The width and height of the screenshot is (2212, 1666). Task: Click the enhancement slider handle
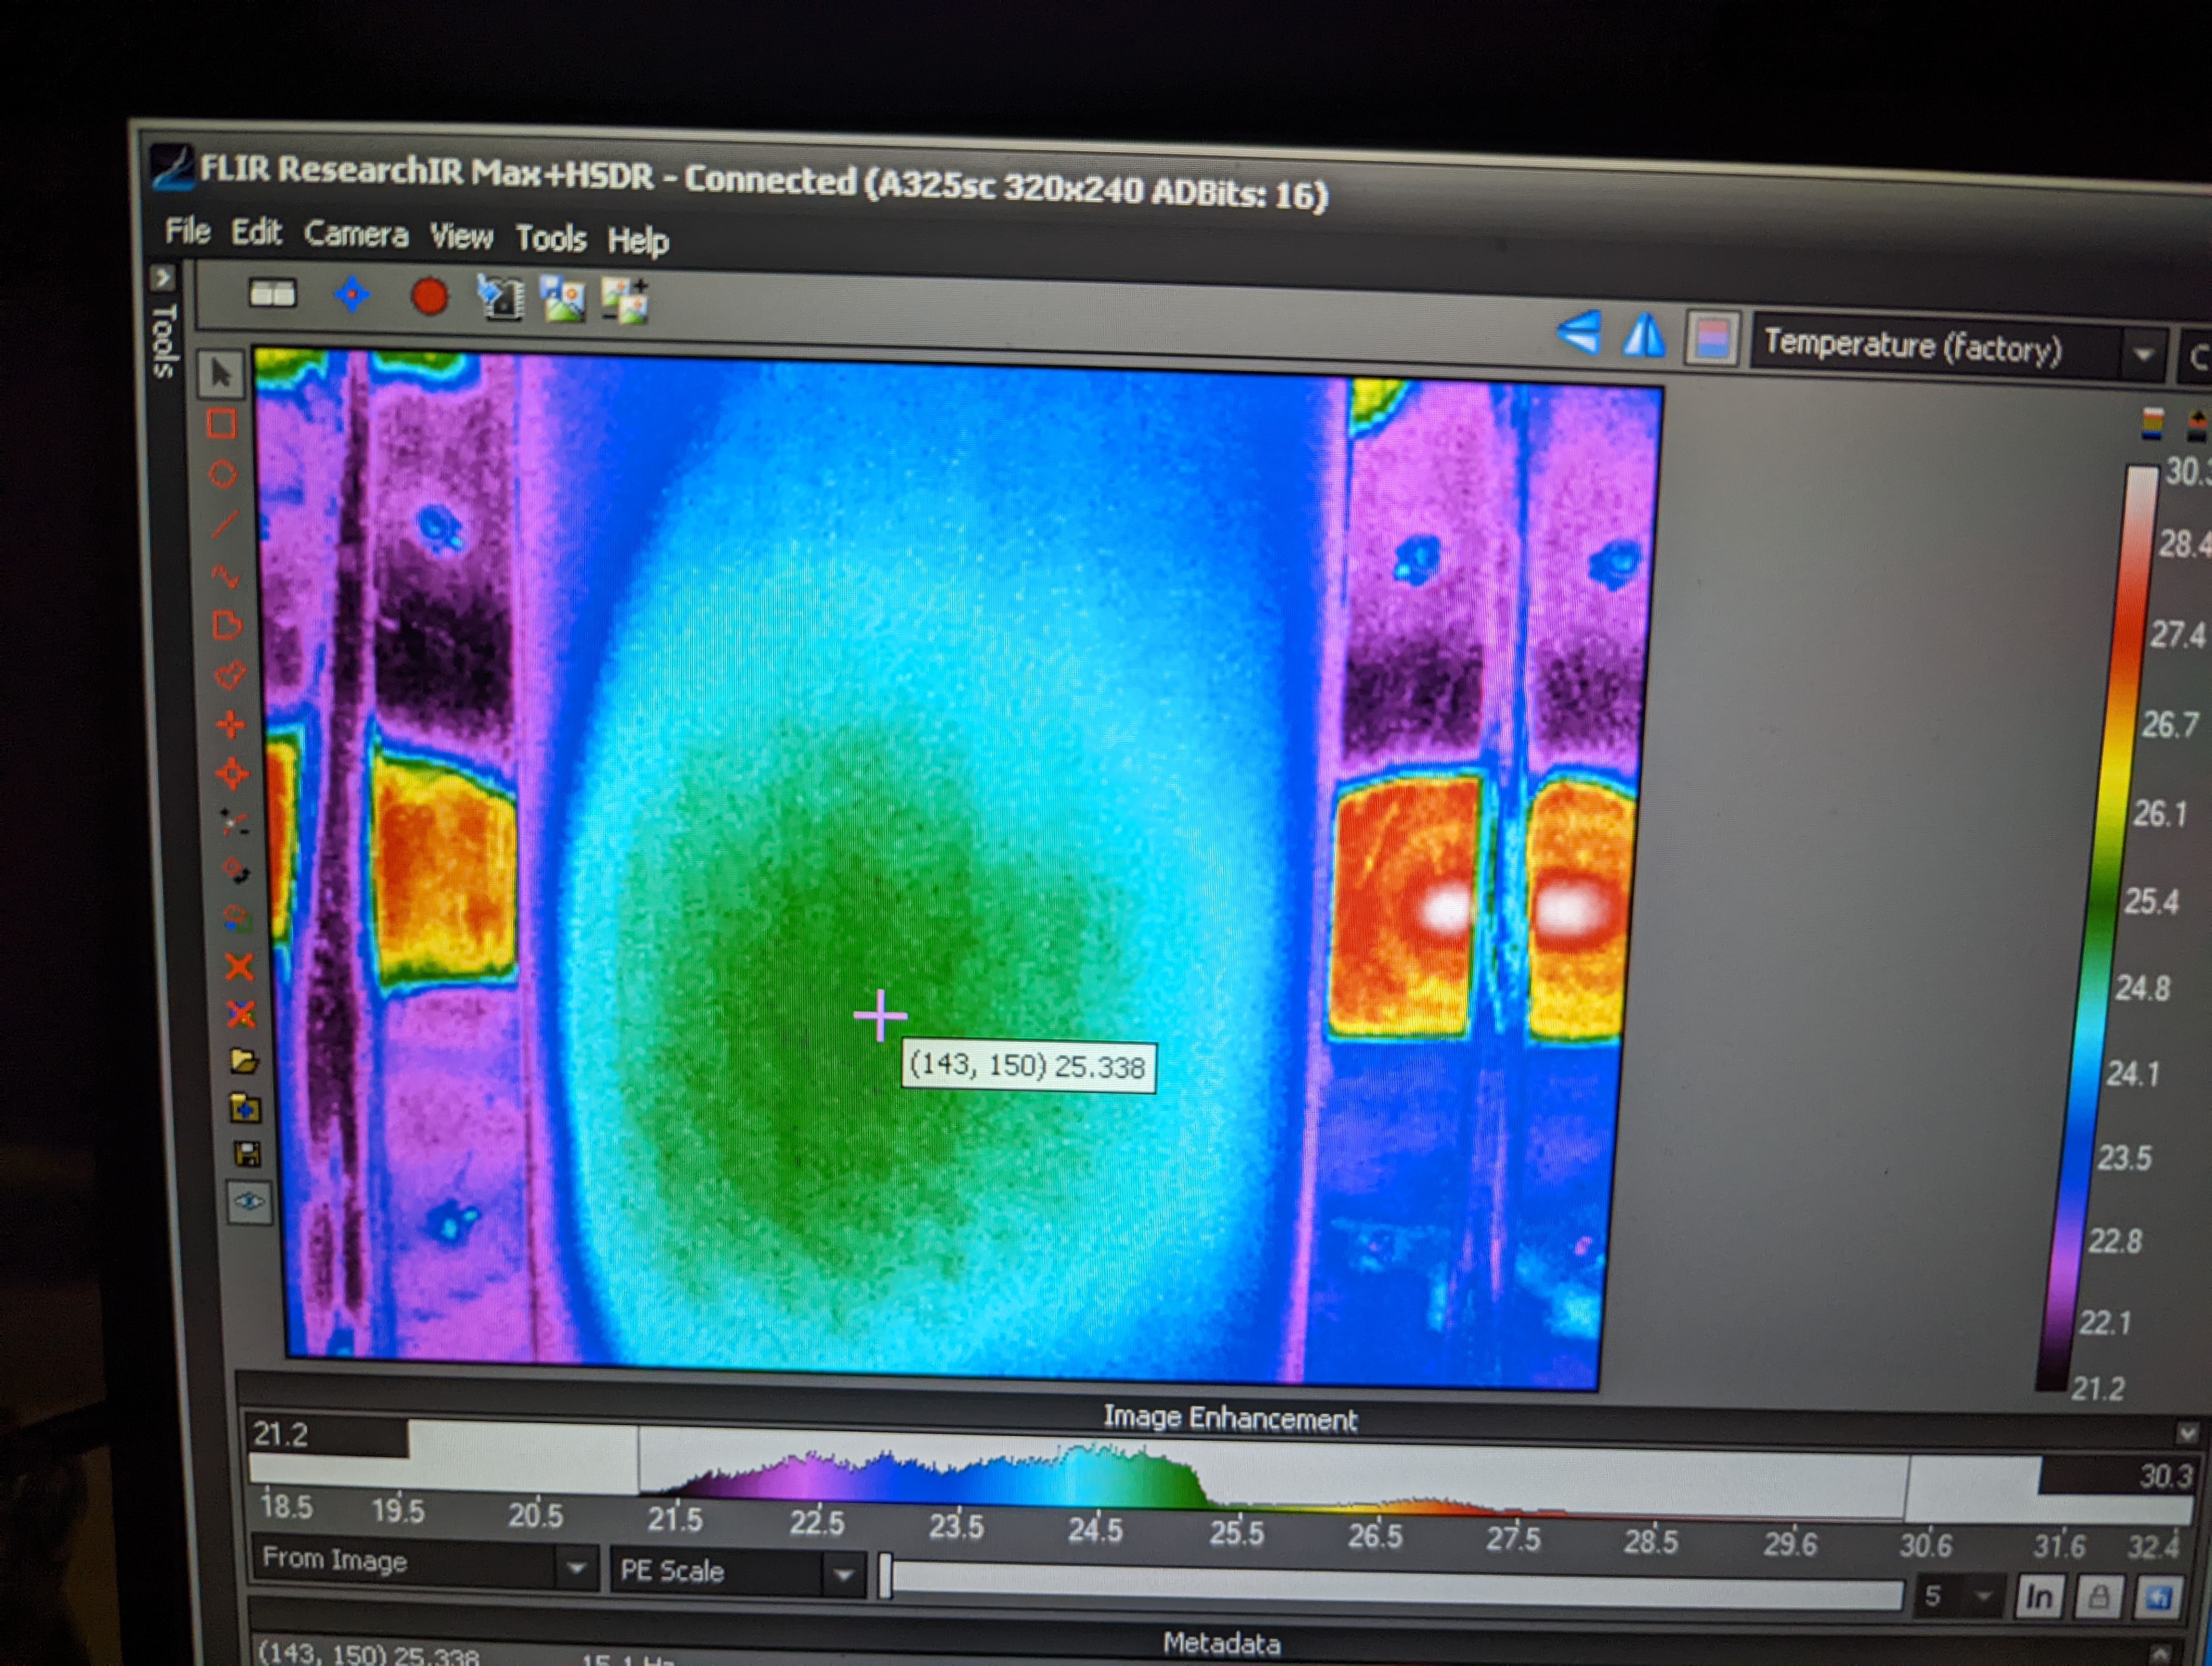pyautogui.click(x=886, y=1577)
